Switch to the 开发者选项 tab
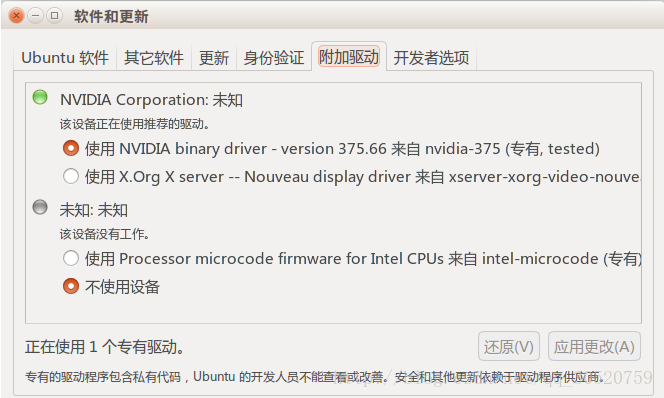 (x=432, y=58)
